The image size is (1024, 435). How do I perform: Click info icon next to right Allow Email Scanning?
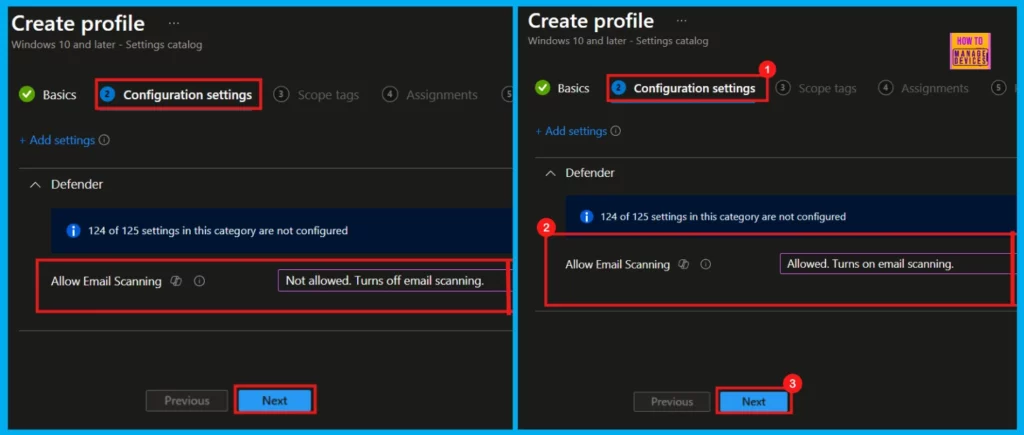click(x=705, y=265)
